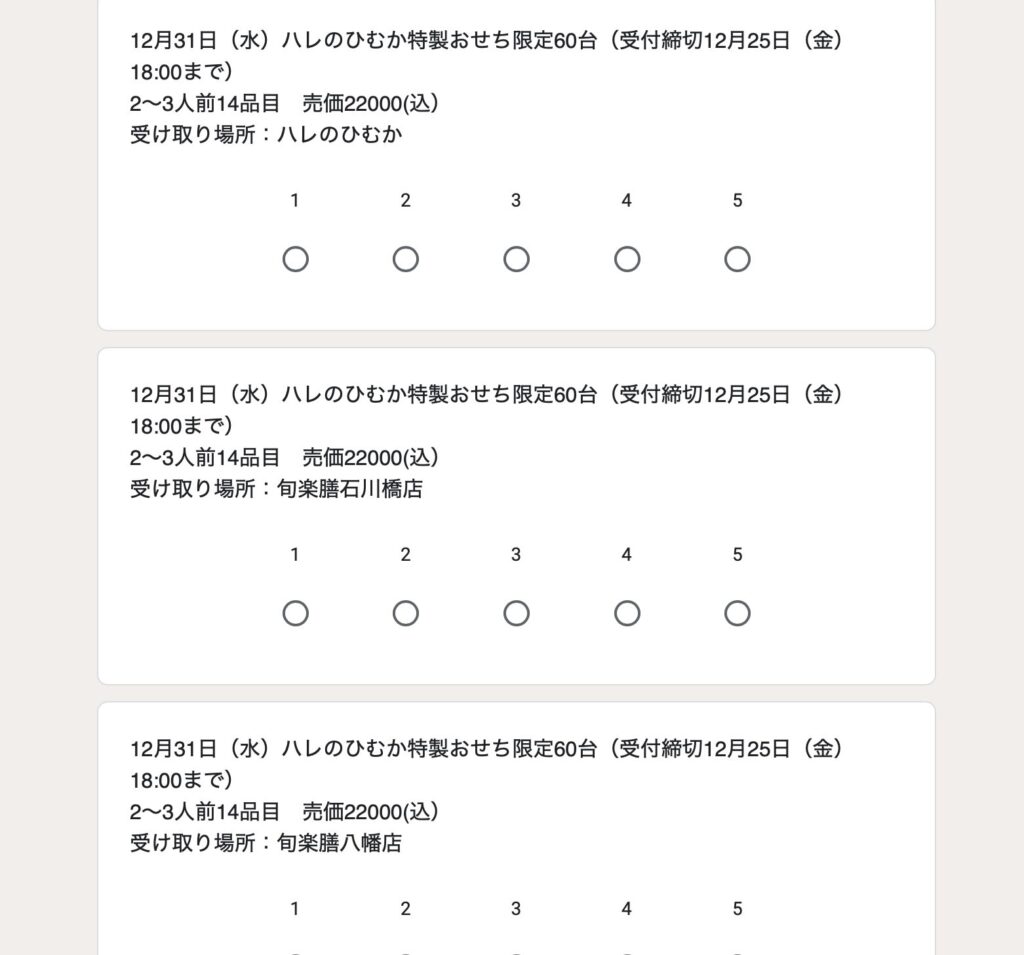This screenshot has width=1024, height=955.
Task: Select option 1 for ハレのひむか pickup
Action: pos(295,260)
